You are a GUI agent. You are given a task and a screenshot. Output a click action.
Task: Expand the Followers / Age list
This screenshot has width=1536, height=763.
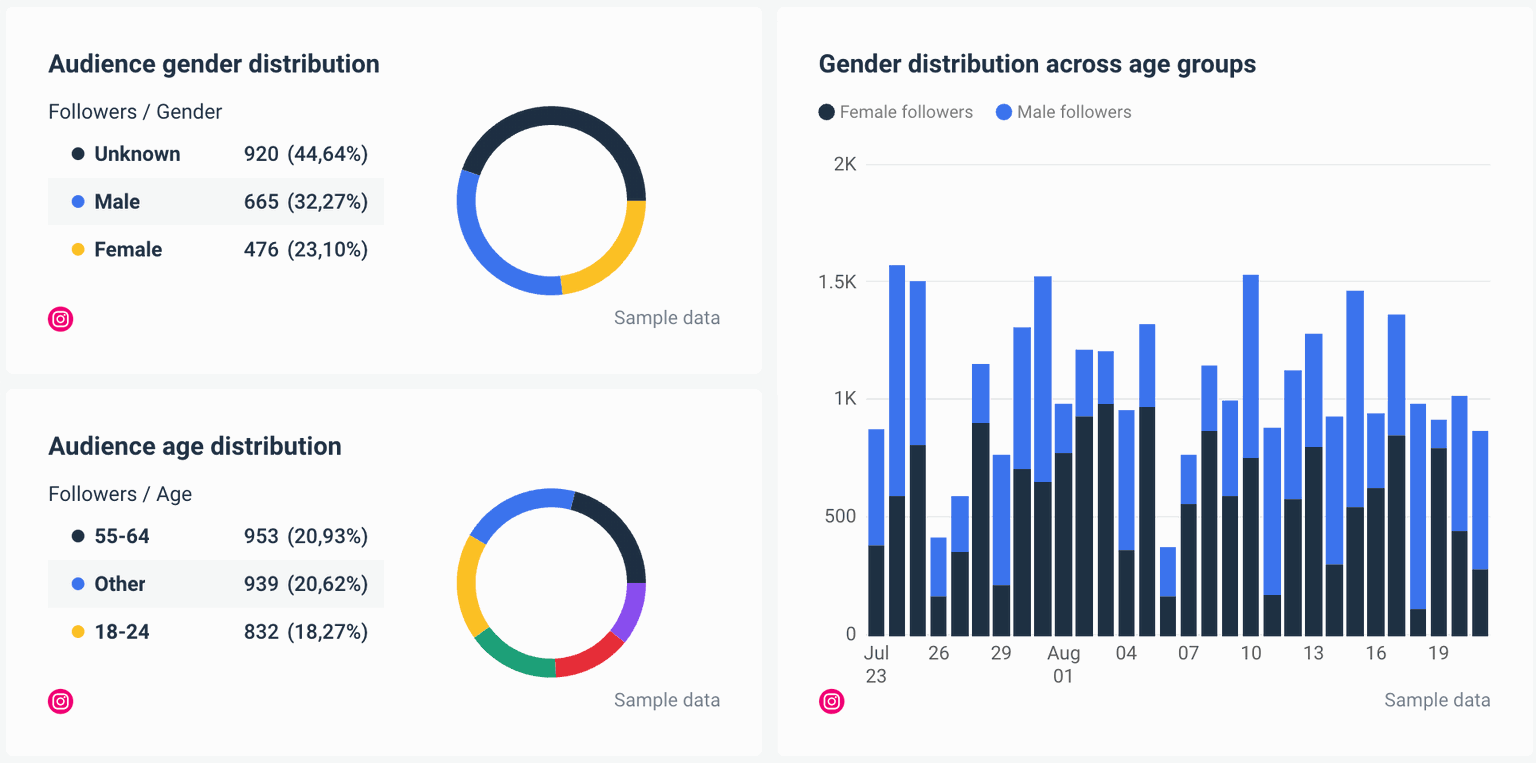(120, 494)
